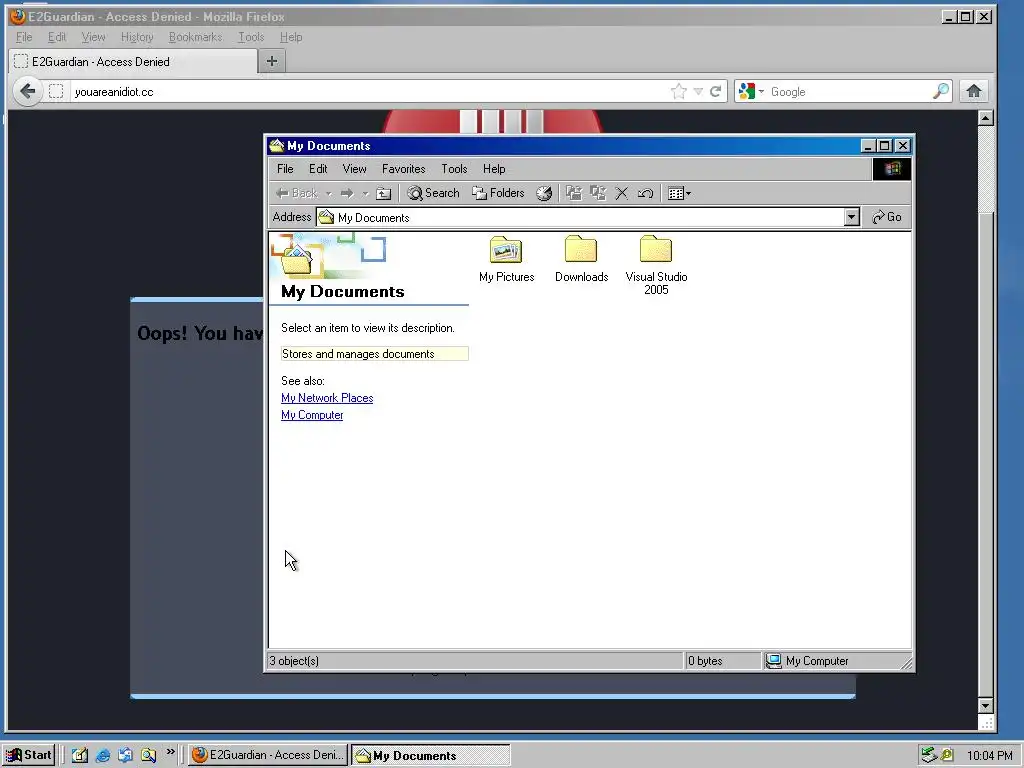The image size is (1024, 768).
Task: Follow the My Computer link
Action: [x=312, y=415]
